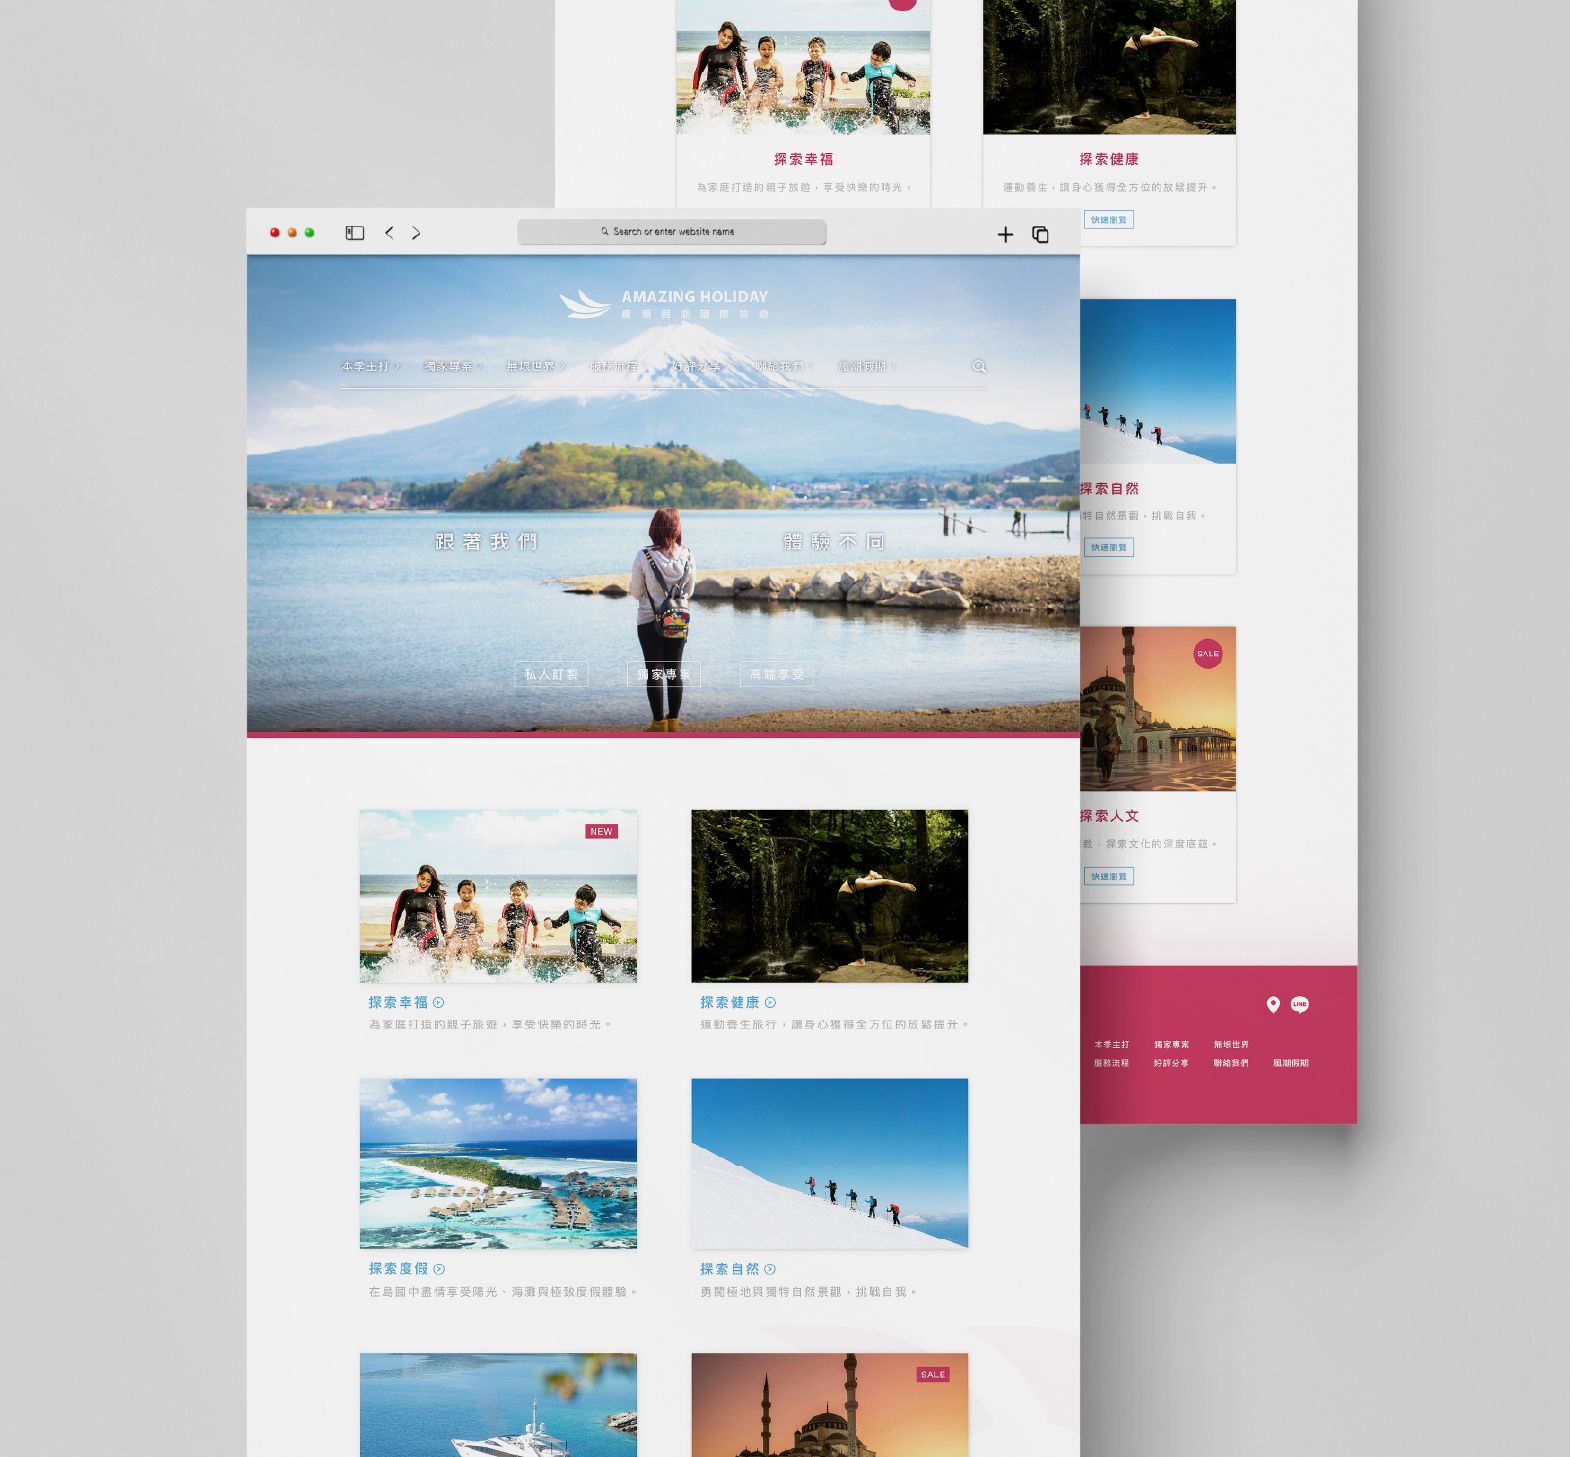Open the island resort 探索度假 thumbnail
Viewport: 1571px width, 1457px height.
point(498,1163)
